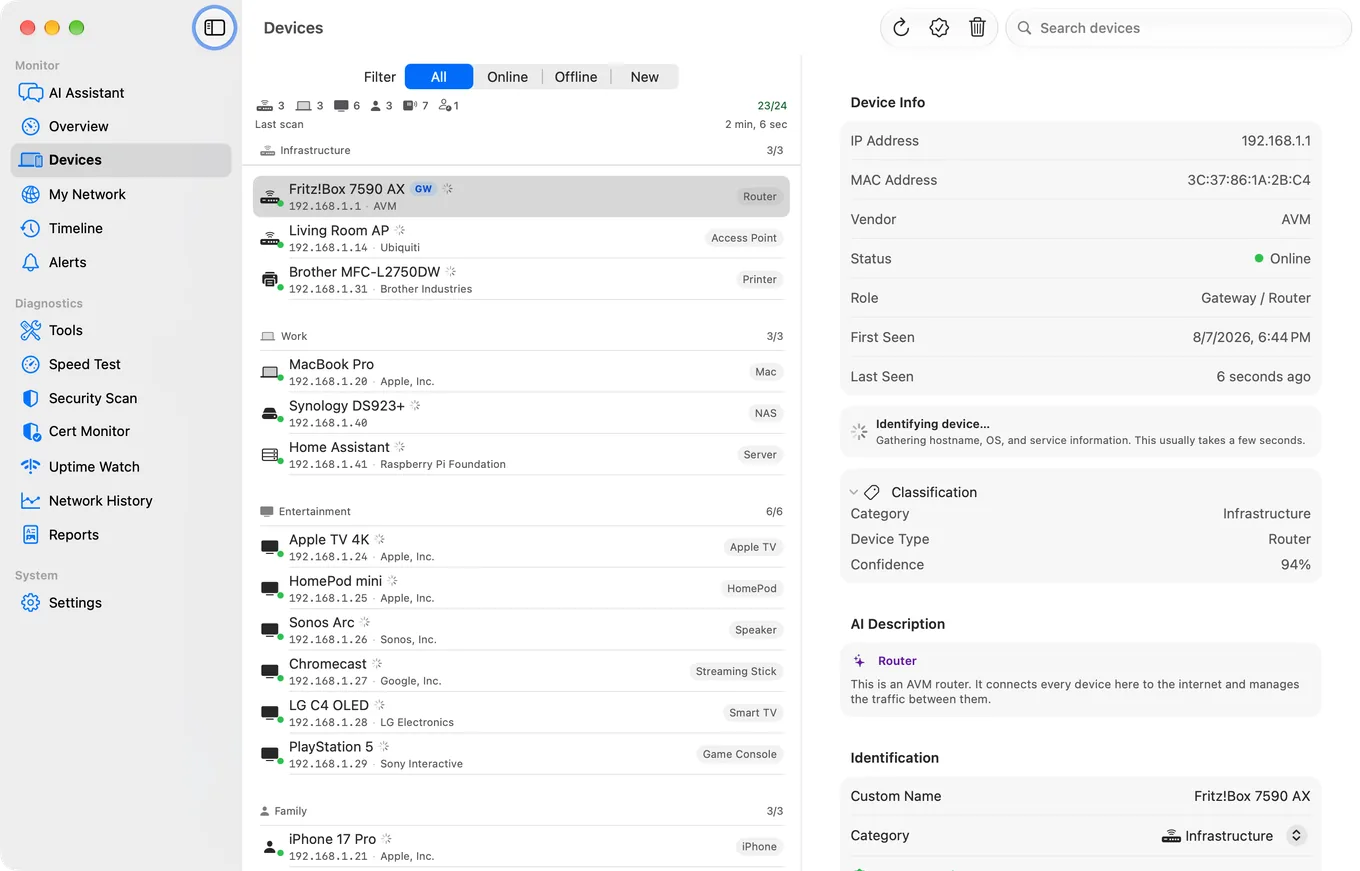Open Settings in sidebar
Screen dimensions: 1360x871
[x=121, y=602]
